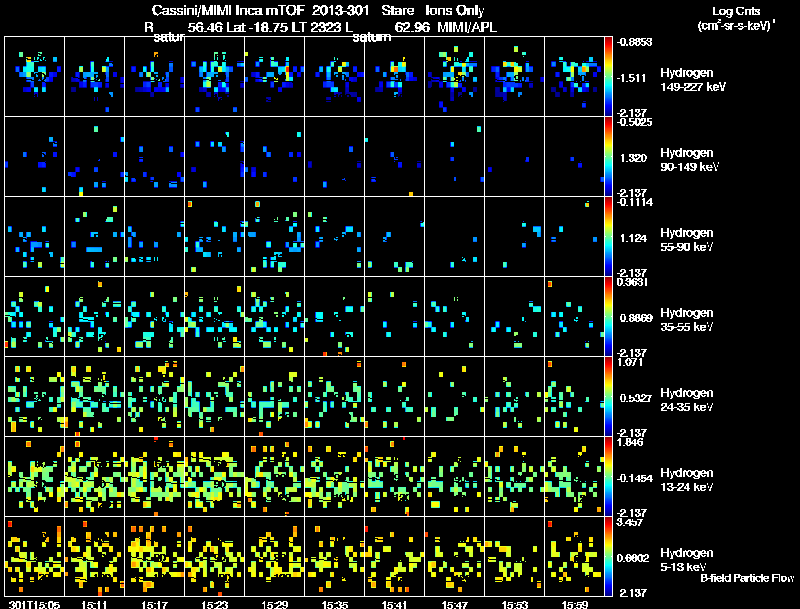Click the color bar beside Hydrogen 149-227 keV
Viewport: 800px width, 609px height.
pyautogui.click(x=608, y=77)
